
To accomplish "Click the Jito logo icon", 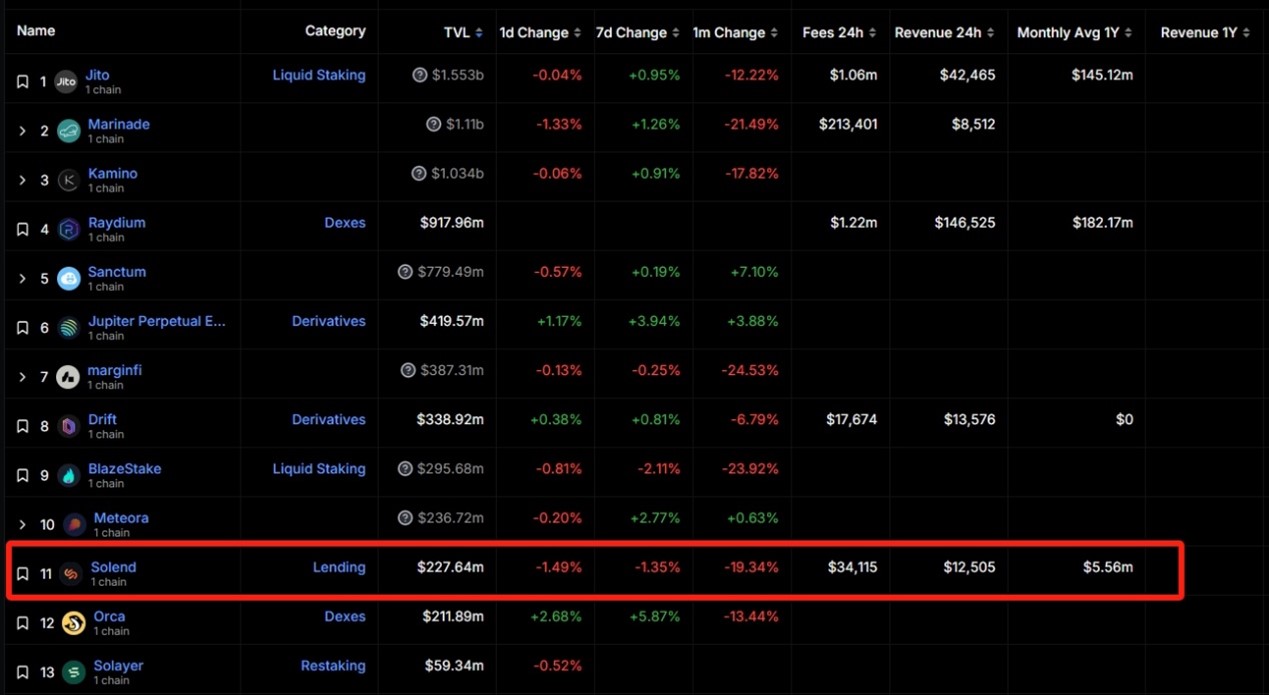I will pos(66,82).
